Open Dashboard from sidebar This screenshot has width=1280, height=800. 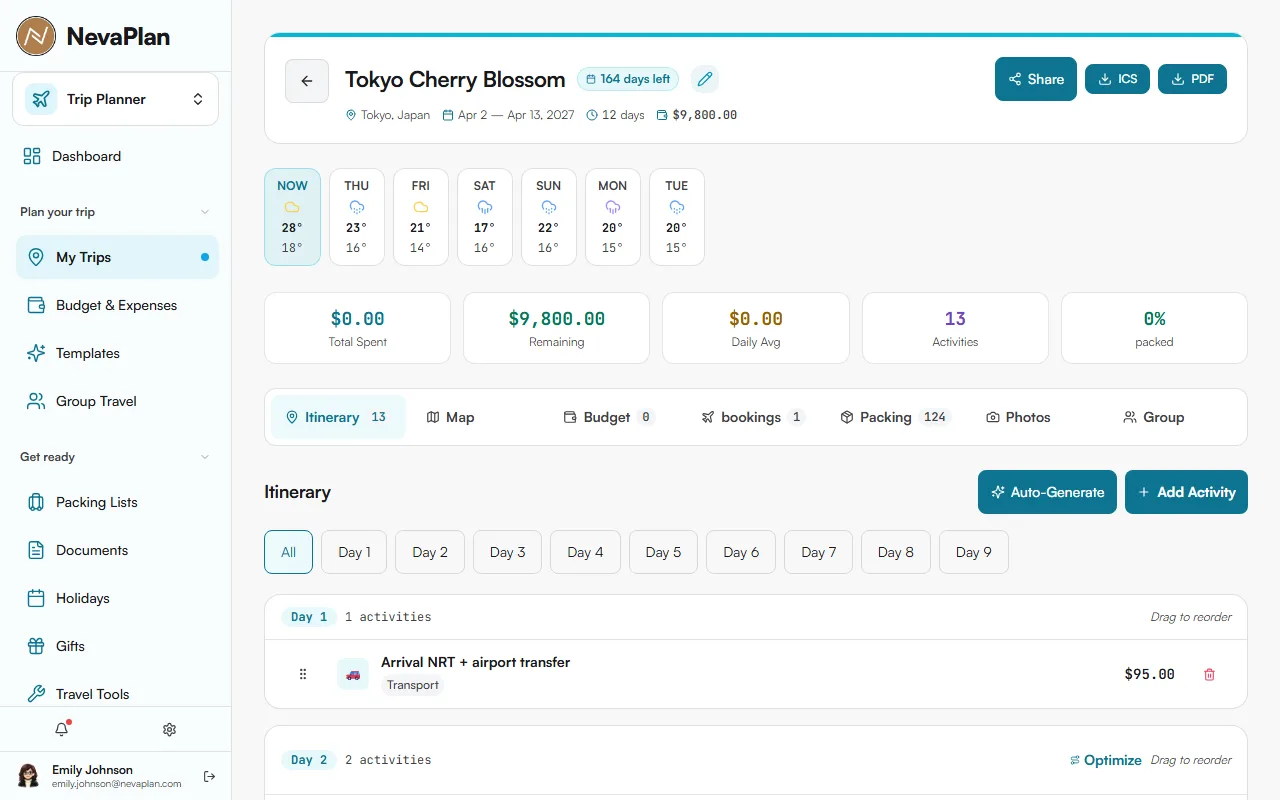tap(116, 156)
